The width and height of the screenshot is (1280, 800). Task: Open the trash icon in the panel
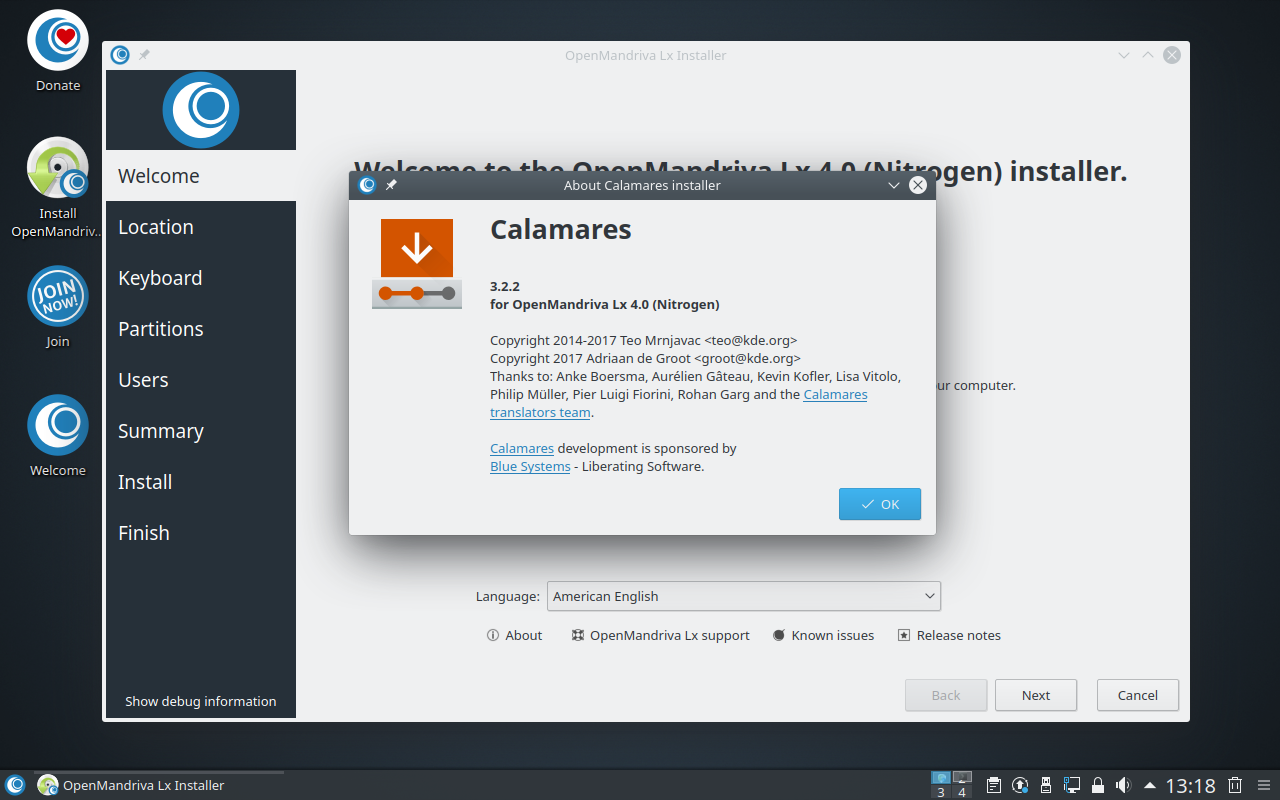1235,785
